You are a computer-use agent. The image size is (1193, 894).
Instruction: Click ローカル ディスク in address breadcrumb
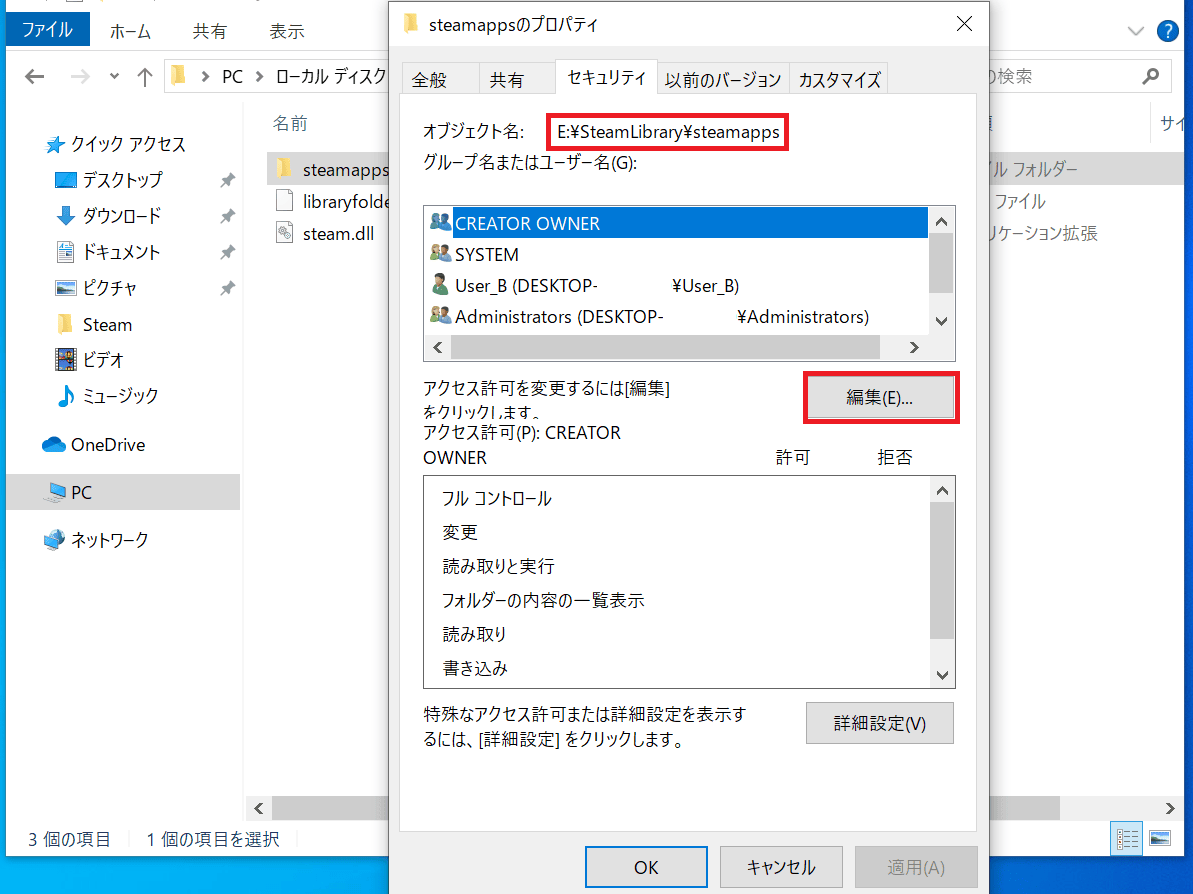tap(331, 77)
